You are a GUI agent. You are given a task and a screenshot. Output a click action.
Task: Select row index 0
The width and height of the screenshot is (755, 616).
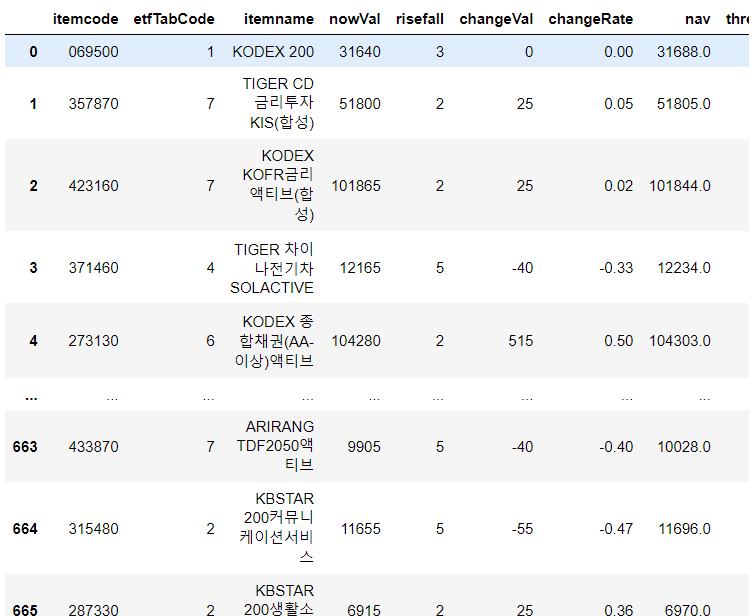click(33, 52)
